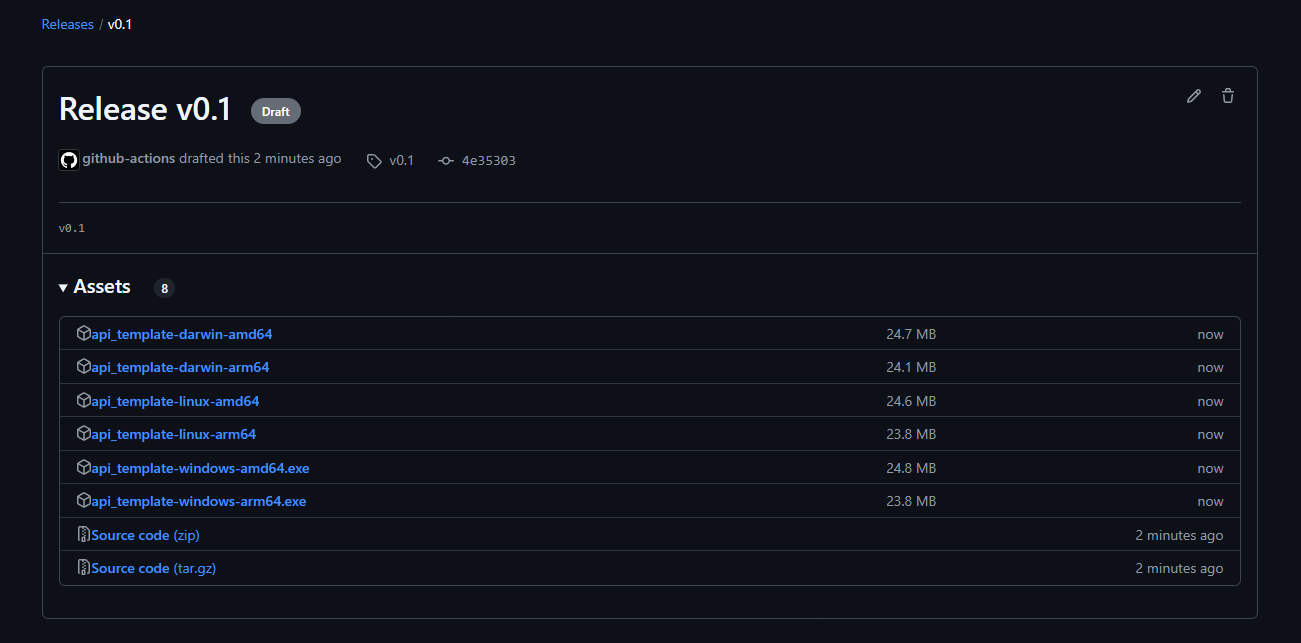1301x643 pixels.
Task: Click the archive icon beside Source code (tar.gz)
Action: tap(84, 567)
